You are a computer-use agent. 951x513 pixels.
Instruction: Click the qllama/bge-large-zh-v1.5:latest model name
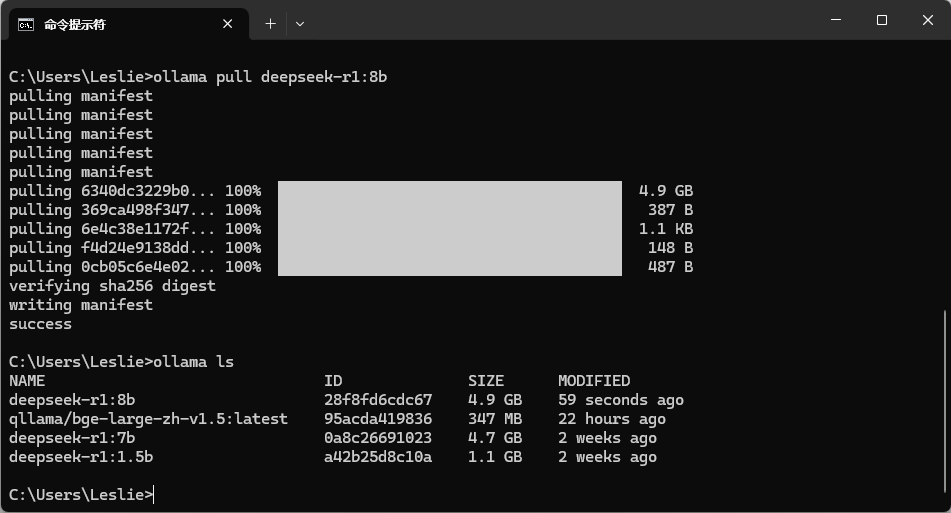148,419
